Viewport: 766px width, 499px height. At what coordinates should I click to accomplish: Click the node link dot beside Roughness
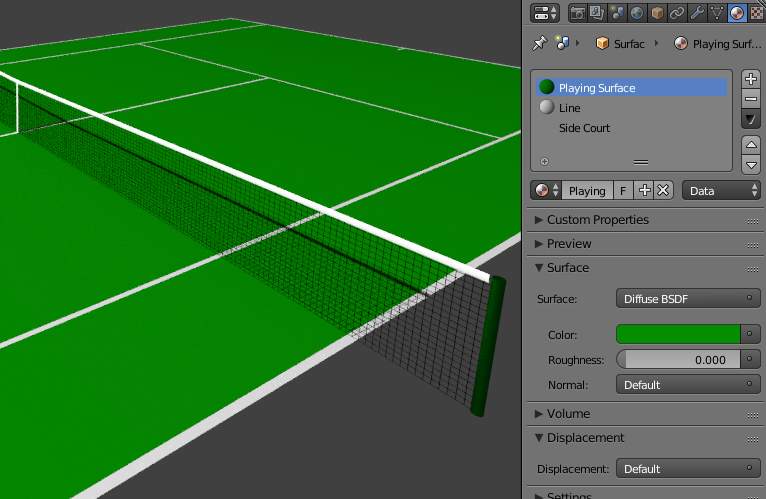coord(750,359)
